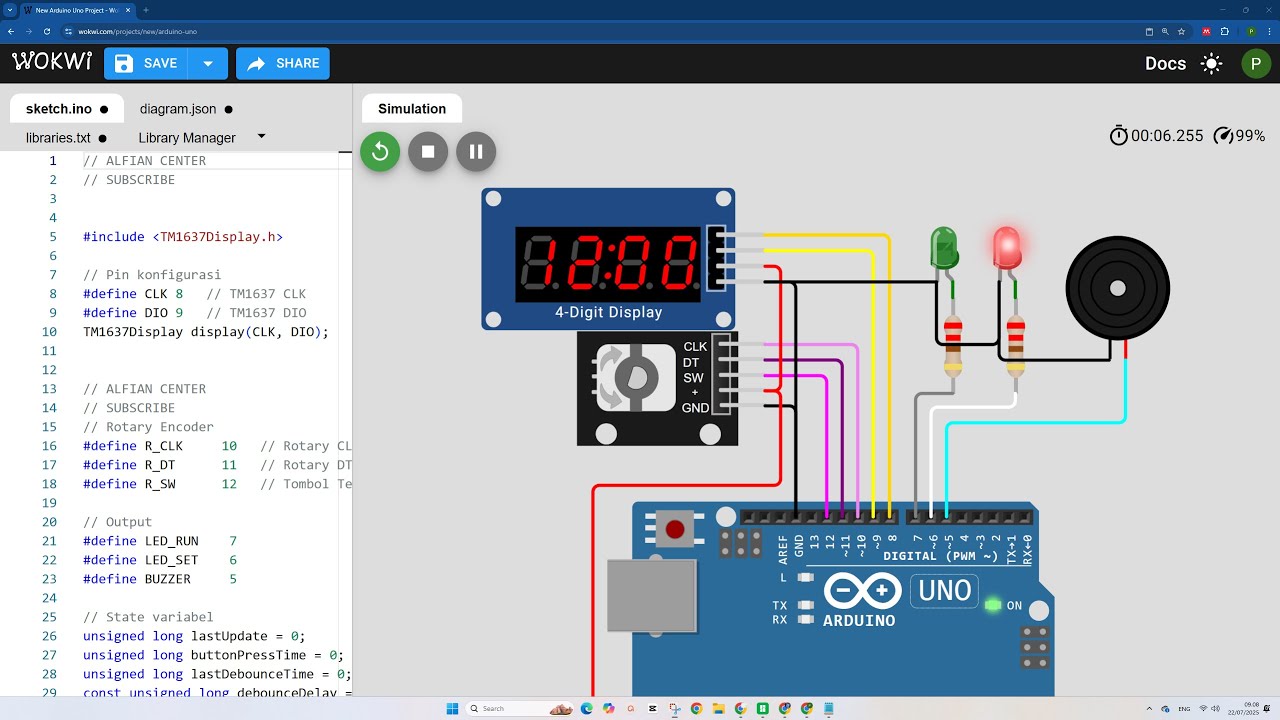The image size is (1280, 720).
Task: Pause the simulation
Action: coord(476,152)
